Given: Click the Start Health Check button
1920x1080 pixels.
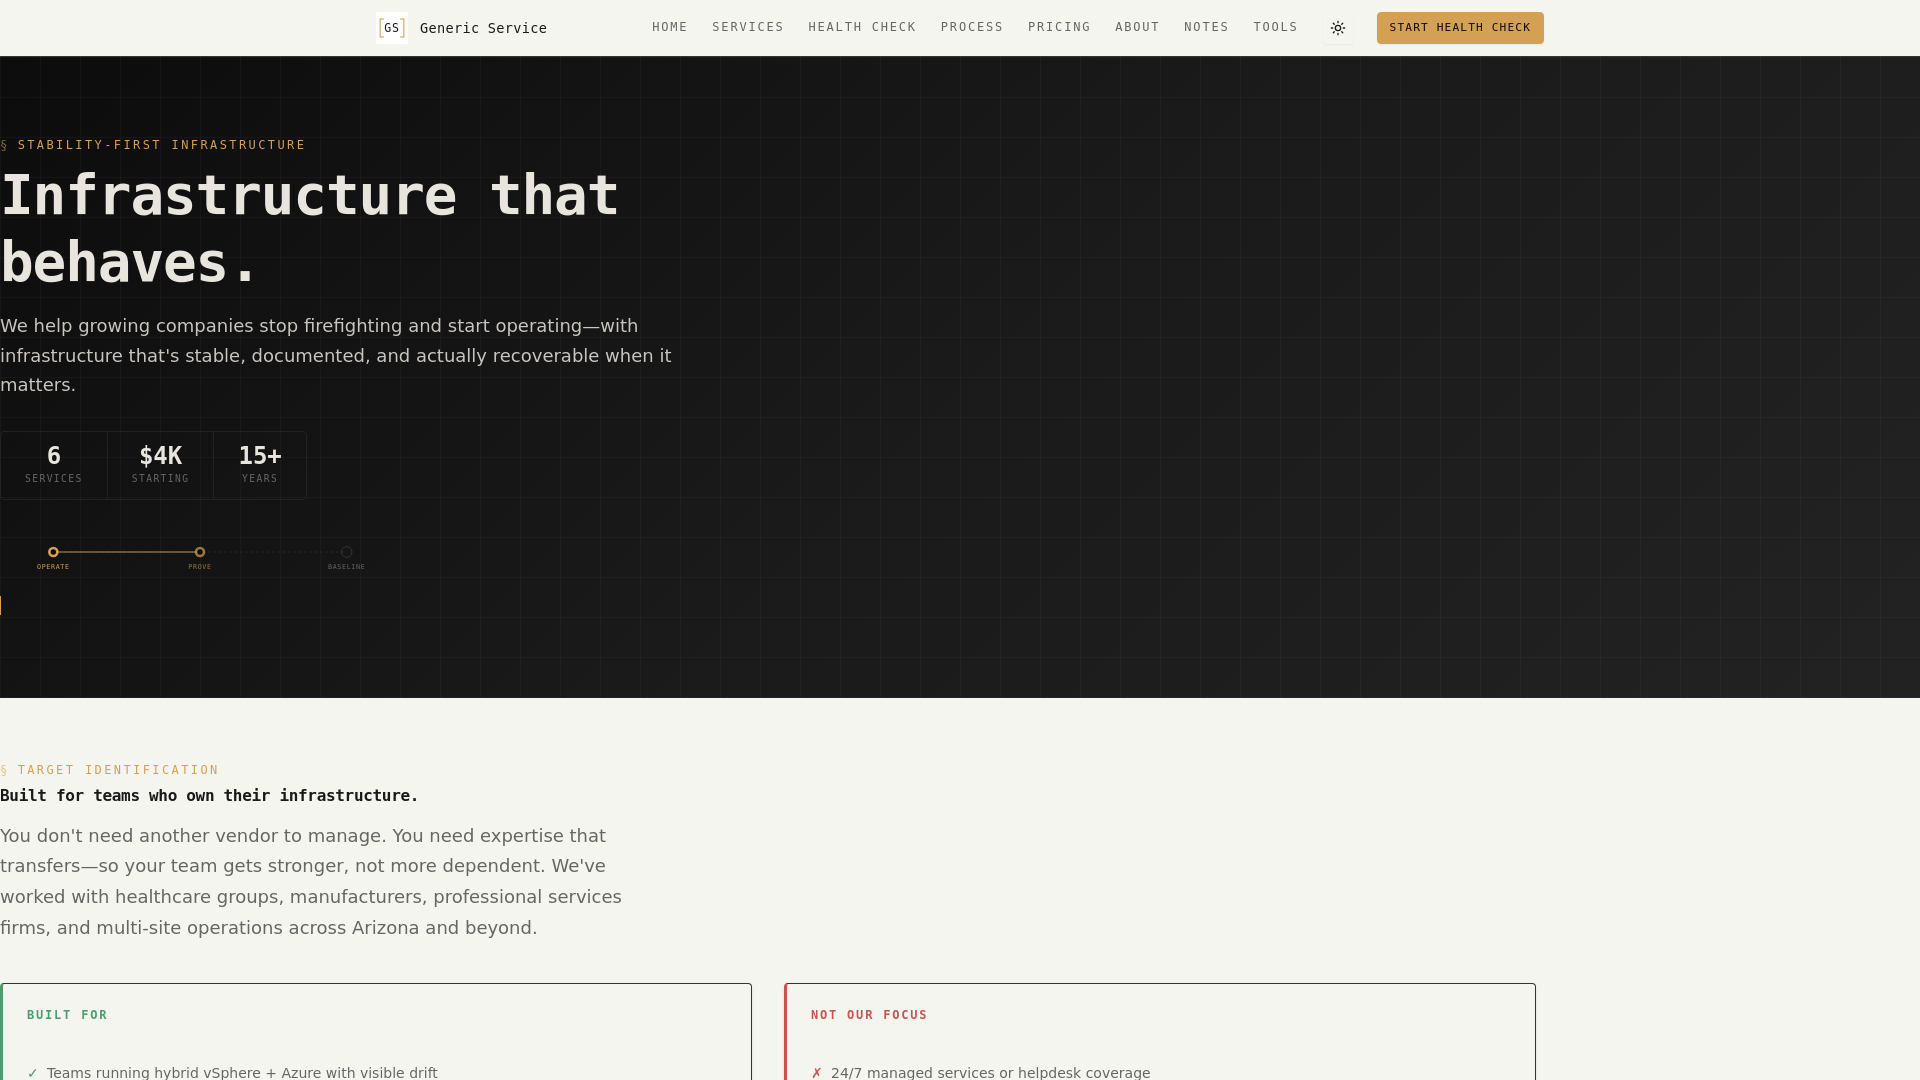Looking at the screenshot, I should click(x=1460, y=28).
